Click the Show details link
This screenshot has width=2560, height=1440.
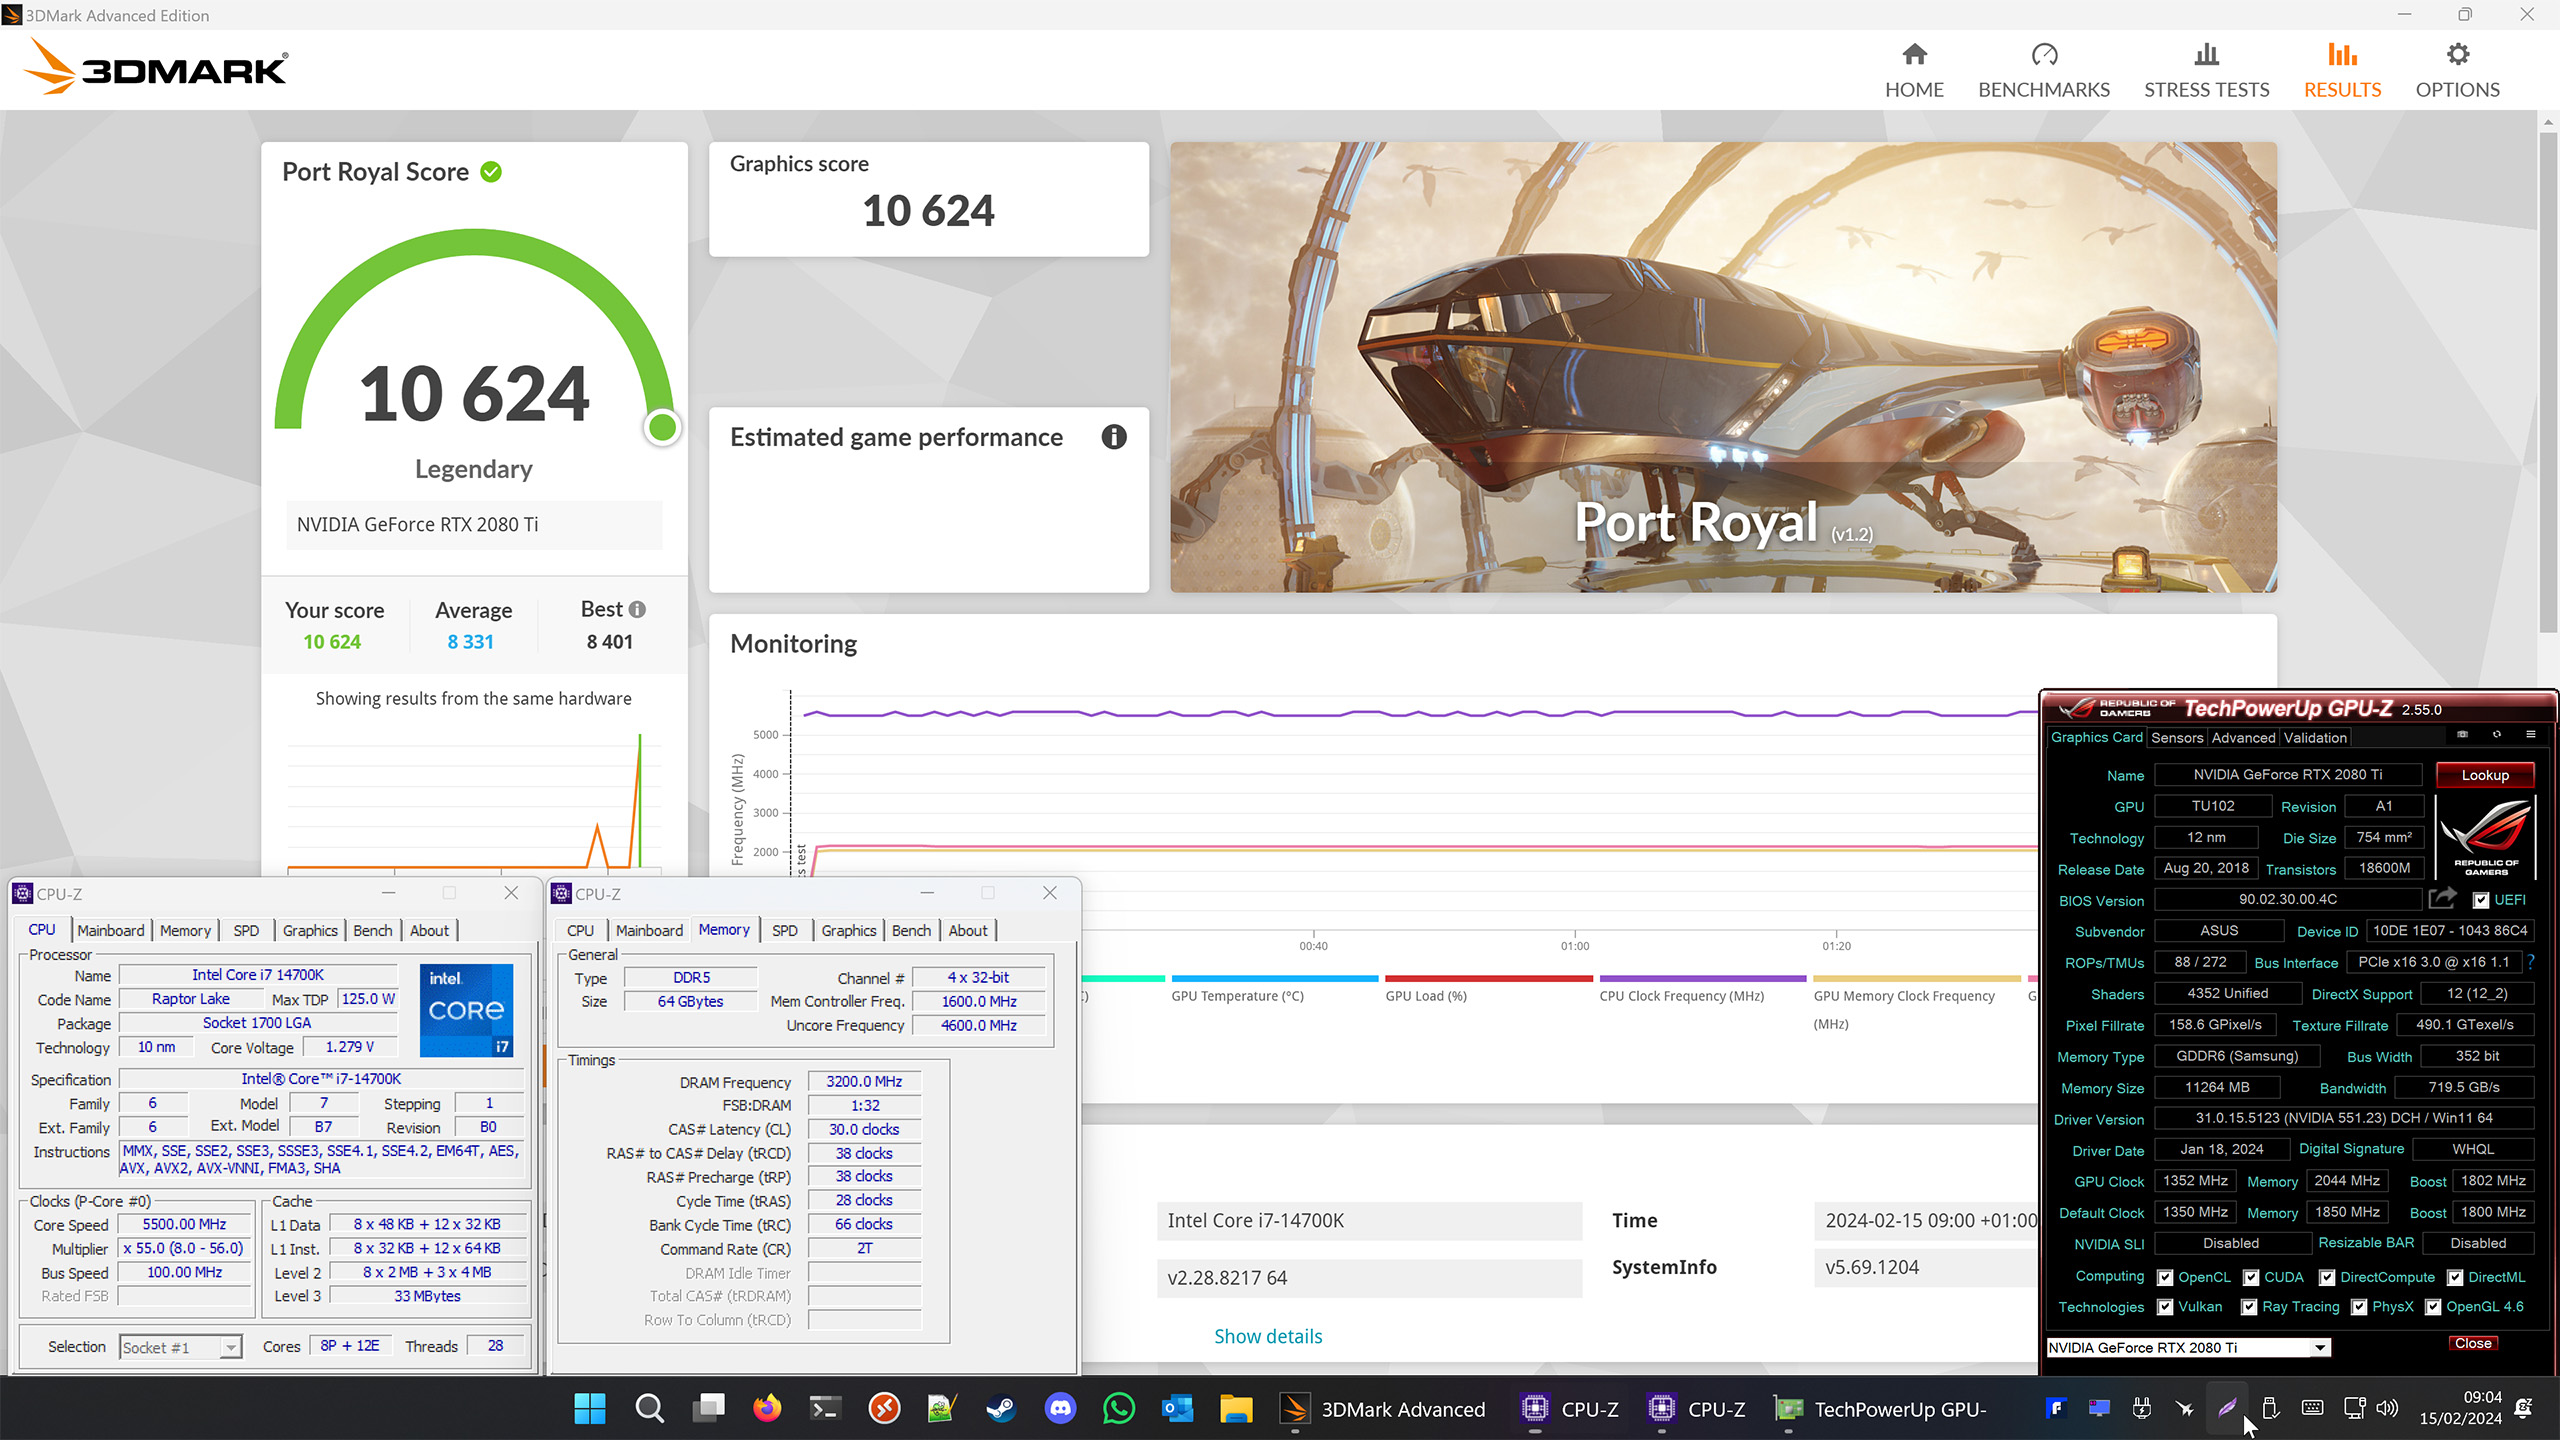point(1268,1336)
